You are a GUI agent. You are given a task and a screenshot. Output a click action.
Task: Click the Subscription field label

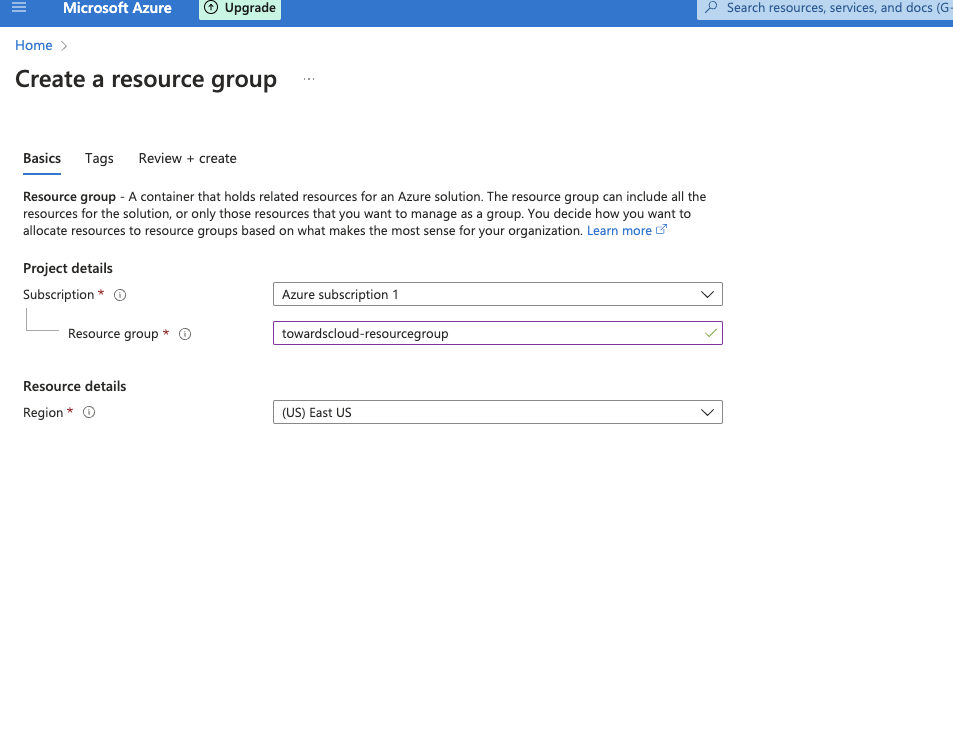click(59, 295)
